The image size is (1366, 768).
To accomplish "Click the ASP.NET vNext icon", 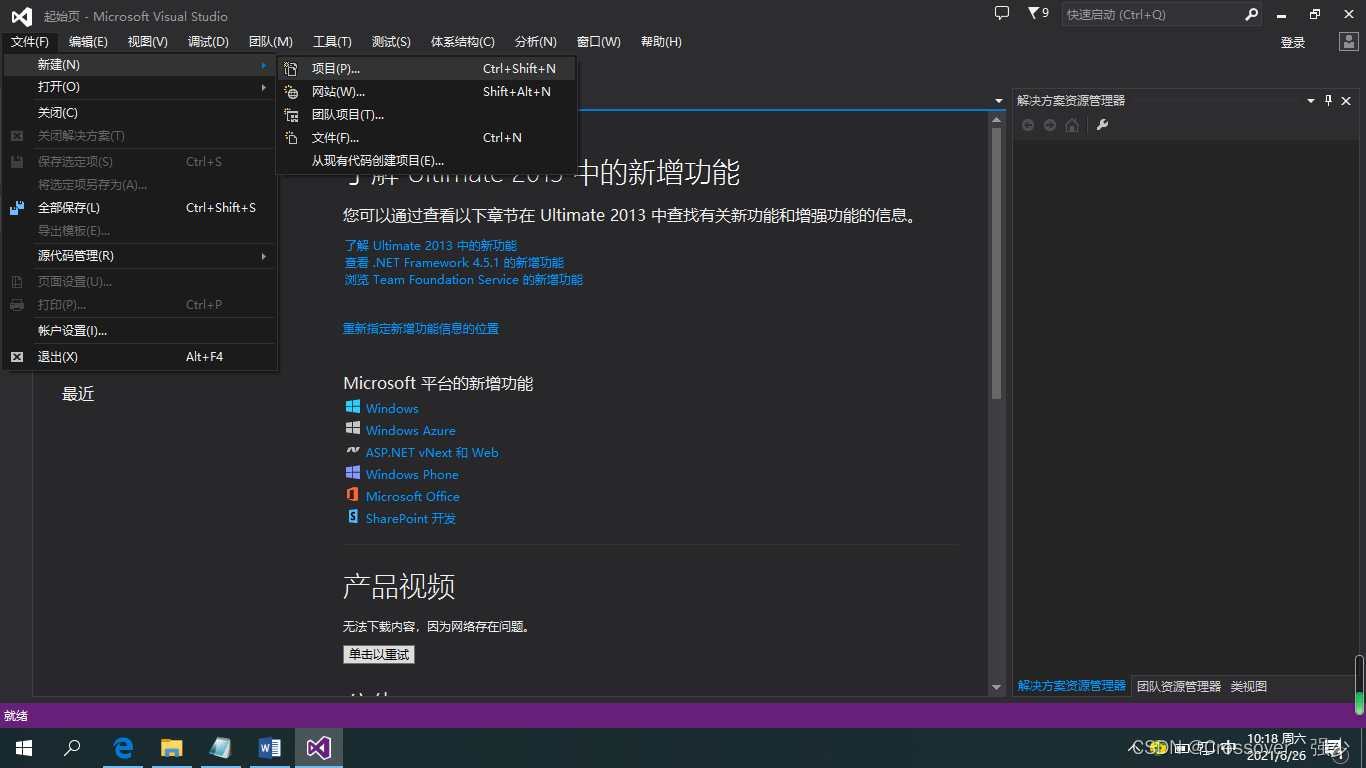I will coord(353,451).
